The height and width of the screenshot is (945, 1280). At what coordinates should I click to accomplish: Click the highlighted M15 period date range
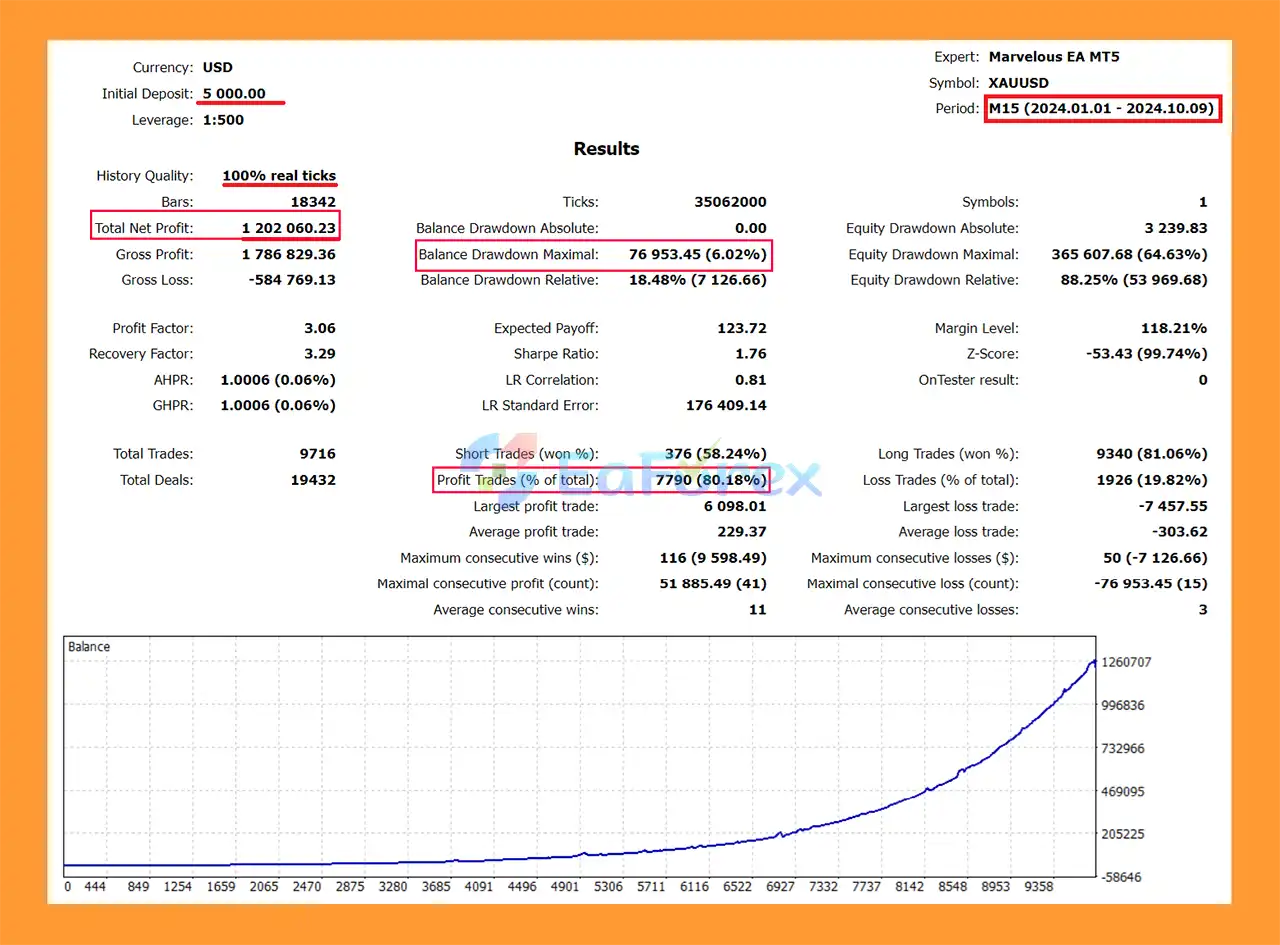(x=1102, y=109)
